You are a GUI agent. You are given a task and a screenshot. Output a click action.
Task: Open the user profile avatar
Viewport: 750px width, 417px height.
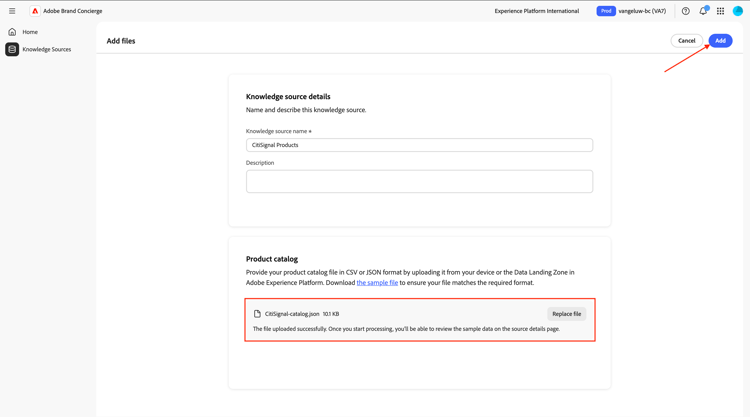point(738,11)
